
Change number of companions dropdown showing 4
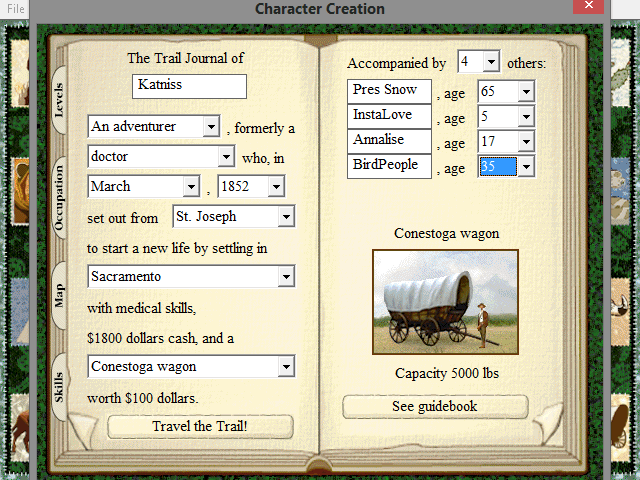tap(491, 62)
